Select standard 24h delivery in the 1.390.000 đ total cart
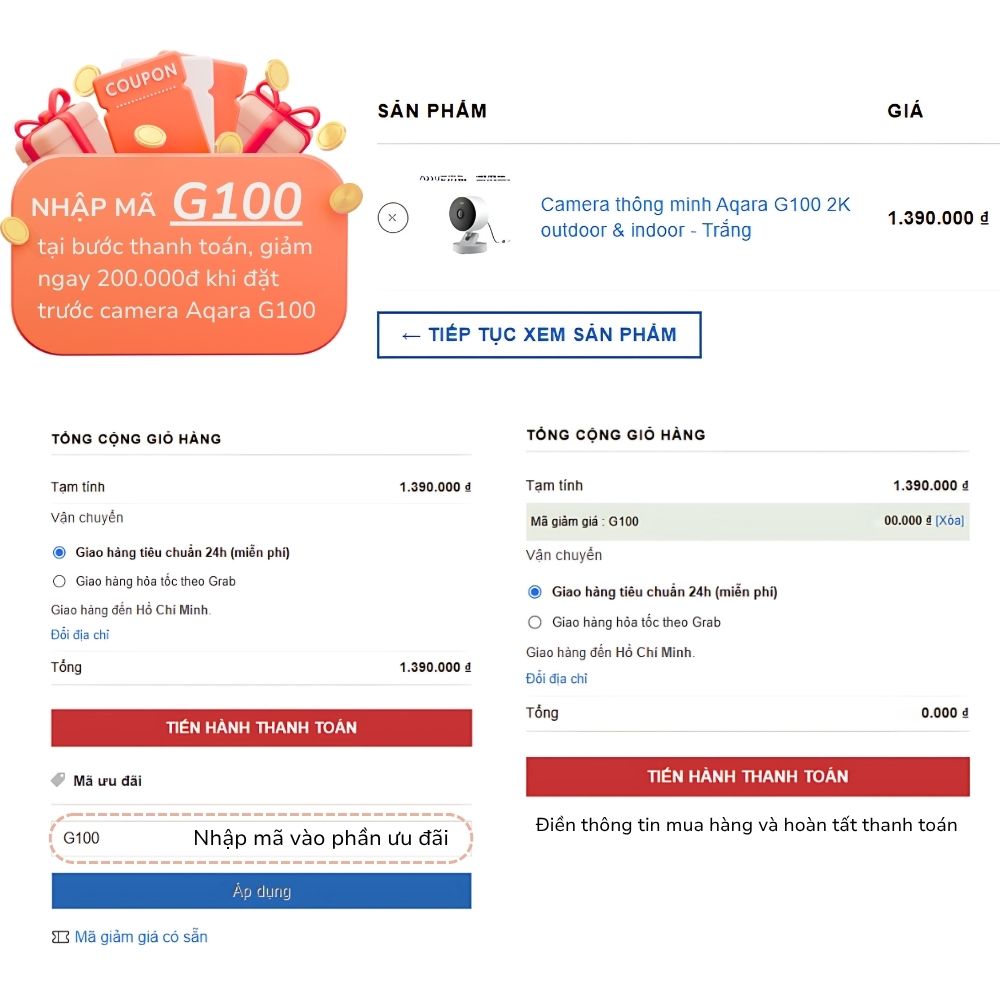The width and height of the screenshot is (1000, 1000). (x=59, y=552)
